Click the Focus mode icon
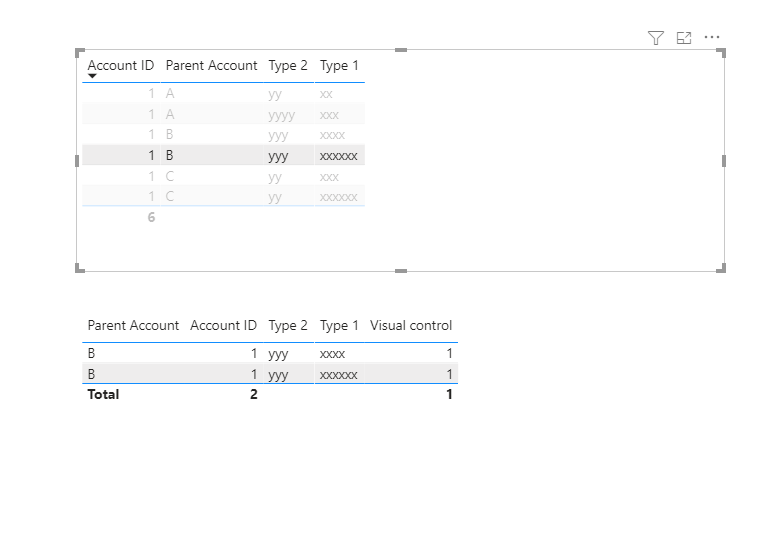Viewport: 761px width, 534px height. point(684,37)
